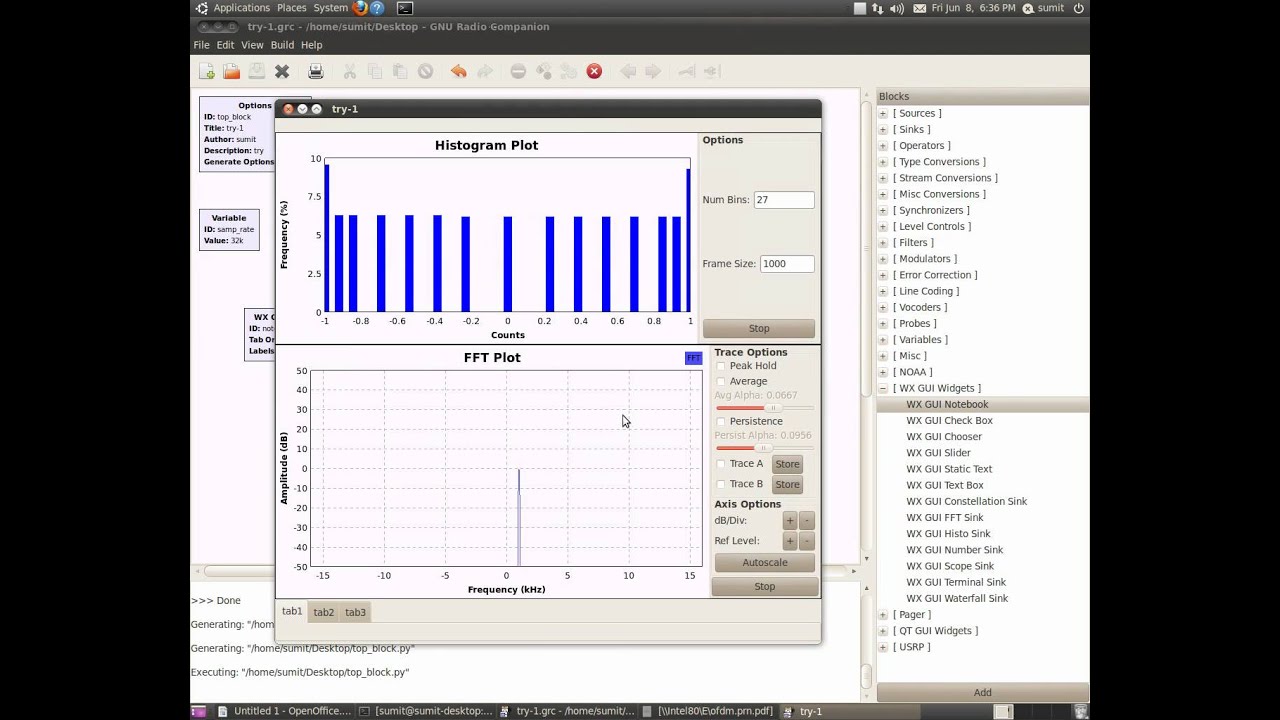Open the View menu
Screen dimensions: 1280x720
click(x=252, y=45)
